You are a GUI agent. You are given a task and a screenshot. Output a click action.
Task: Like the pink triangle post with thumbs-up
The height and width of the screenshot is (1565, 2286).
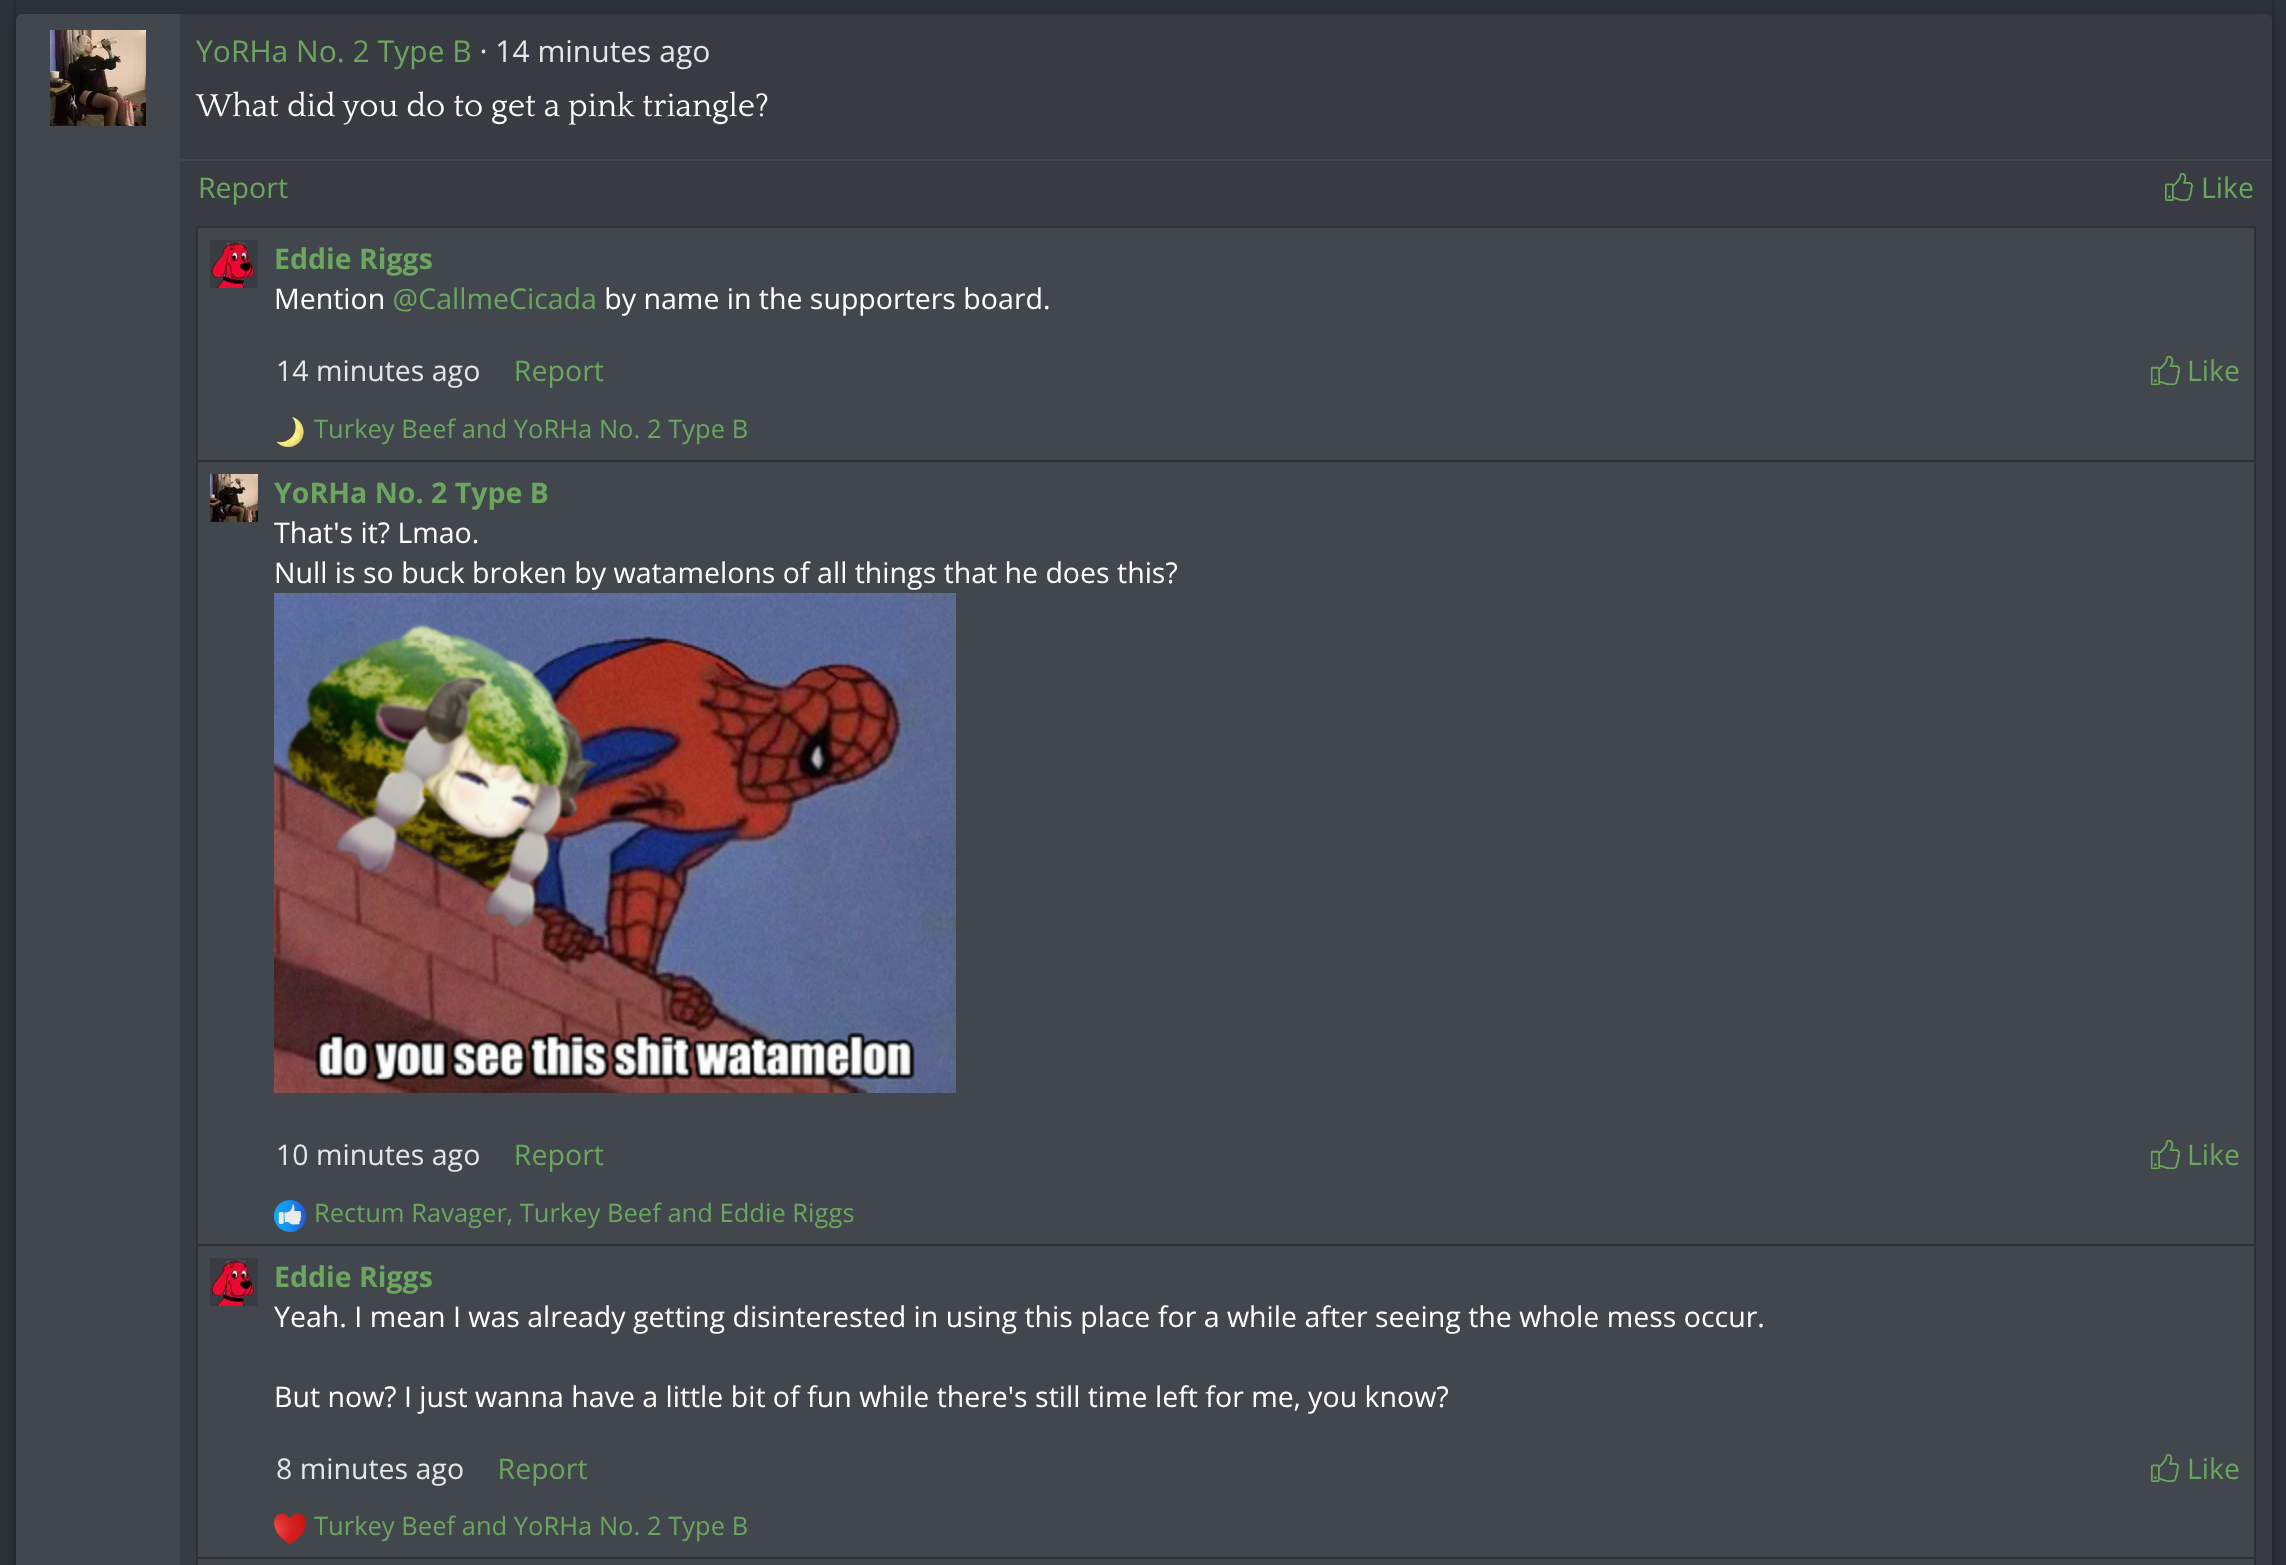2208,188
